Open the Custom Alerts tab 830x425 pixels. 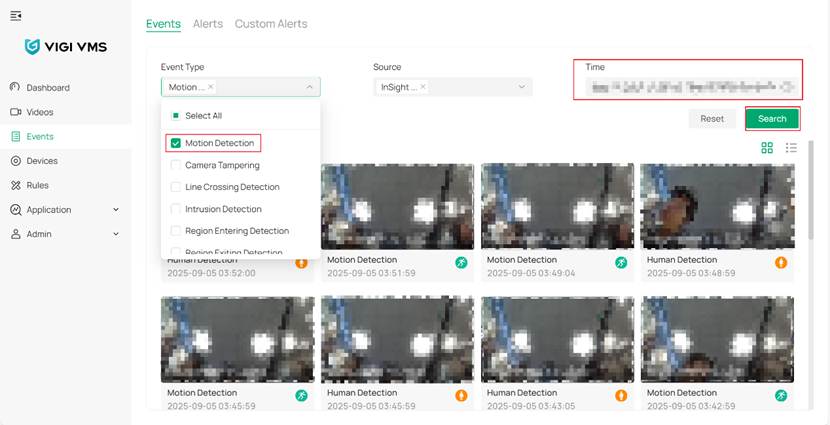coord(271,24)
